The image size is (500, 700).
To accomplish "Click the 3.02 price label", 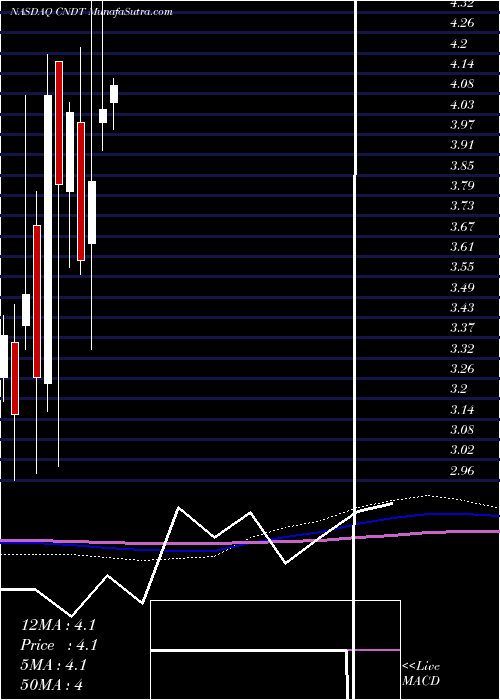I will point(462,450).
